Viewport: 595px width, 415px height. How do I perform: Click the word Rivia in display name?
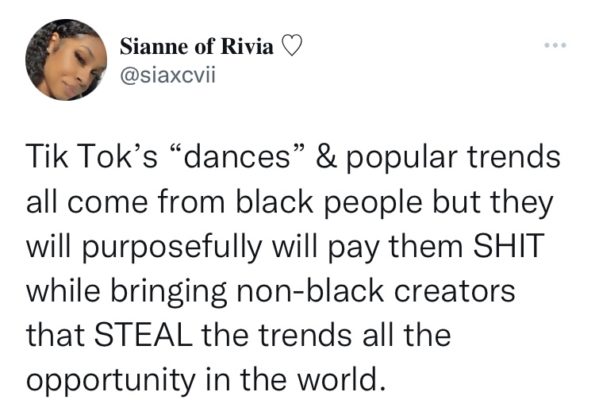pos(247,47)
